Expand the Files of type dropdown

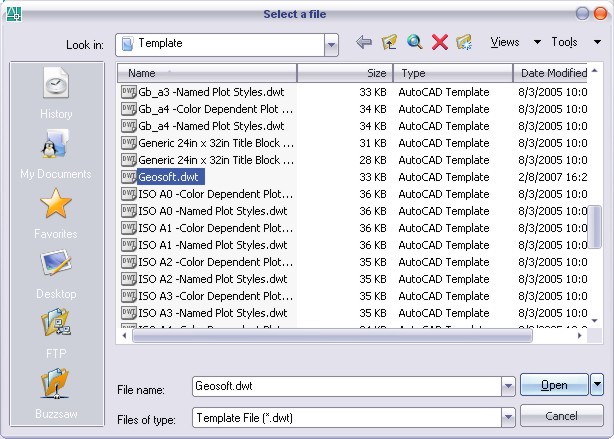coord(507,415)
